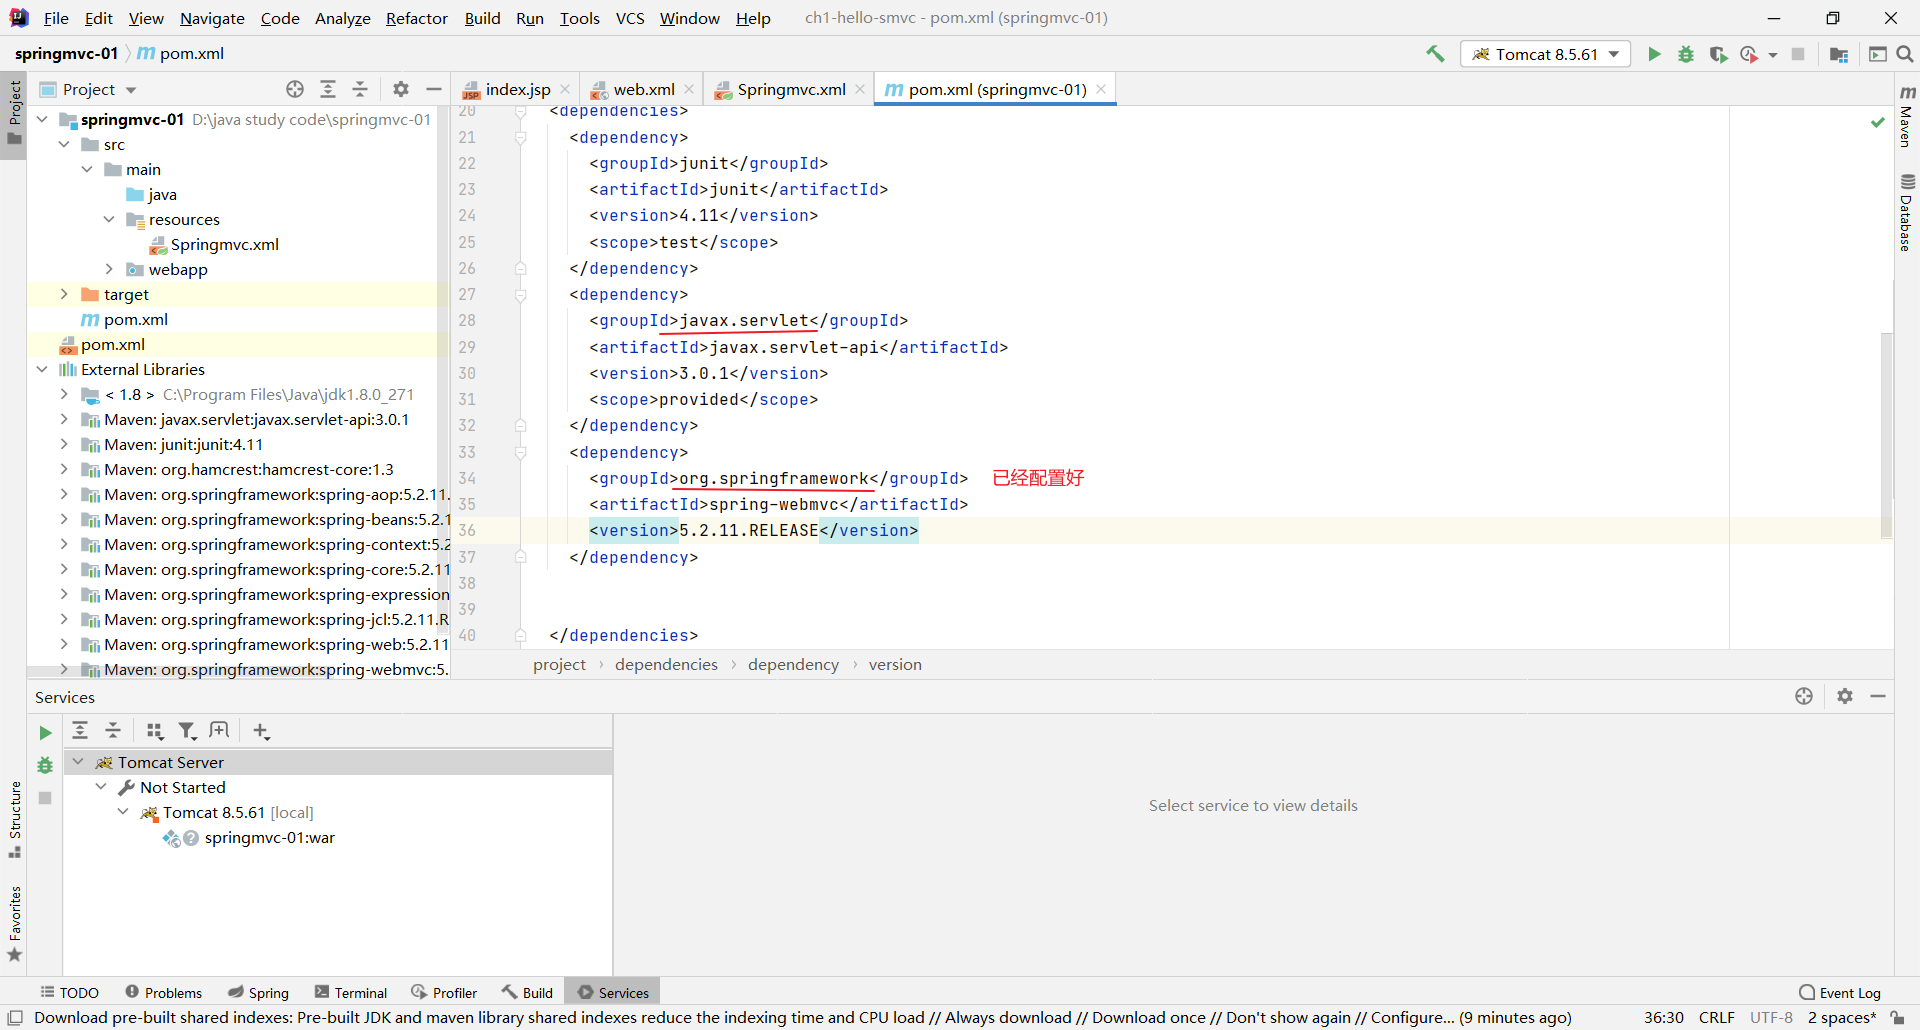
Task: Click the IDE layout icon left of the search magnifier
Action: 1878,54
